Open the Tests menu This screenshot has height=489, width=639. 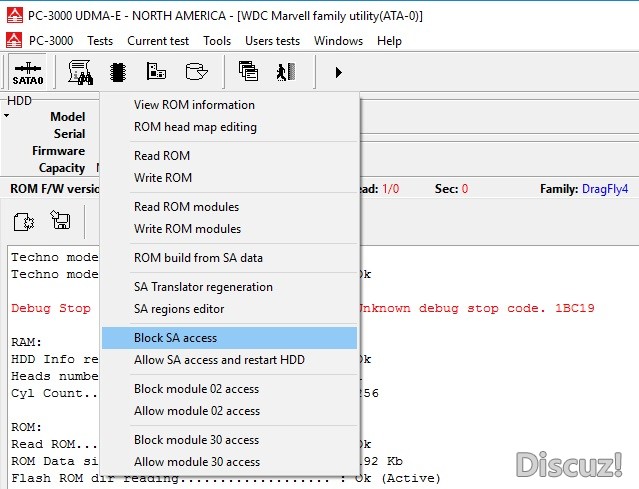(99, 41)
